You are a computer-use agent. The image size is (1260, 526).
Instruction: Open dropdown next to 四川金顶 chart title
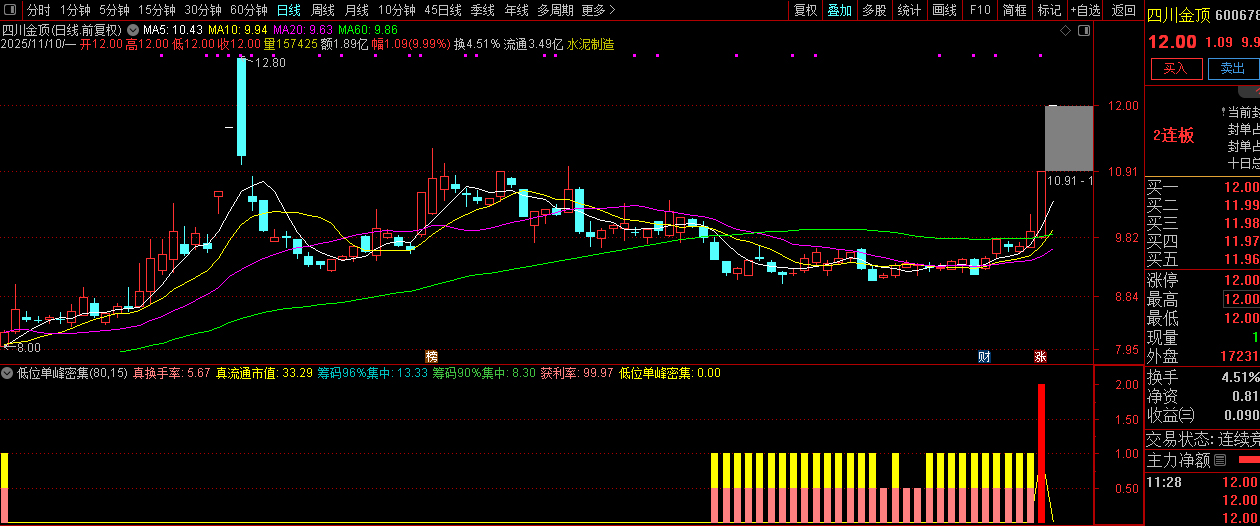pyautogui.click(x=132, y=30)
